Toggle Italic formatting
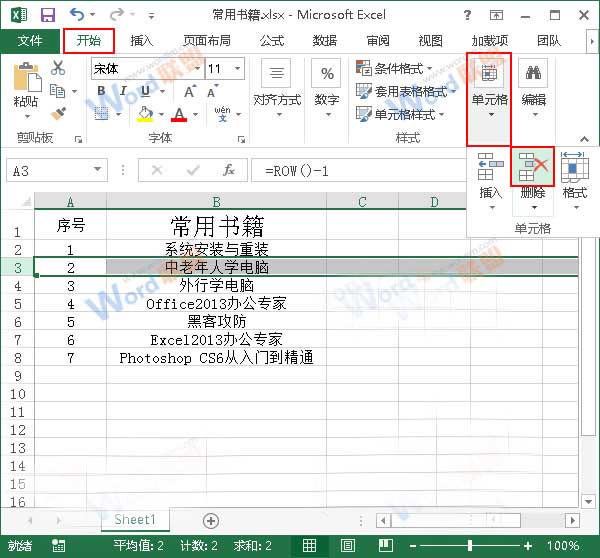 123,91
